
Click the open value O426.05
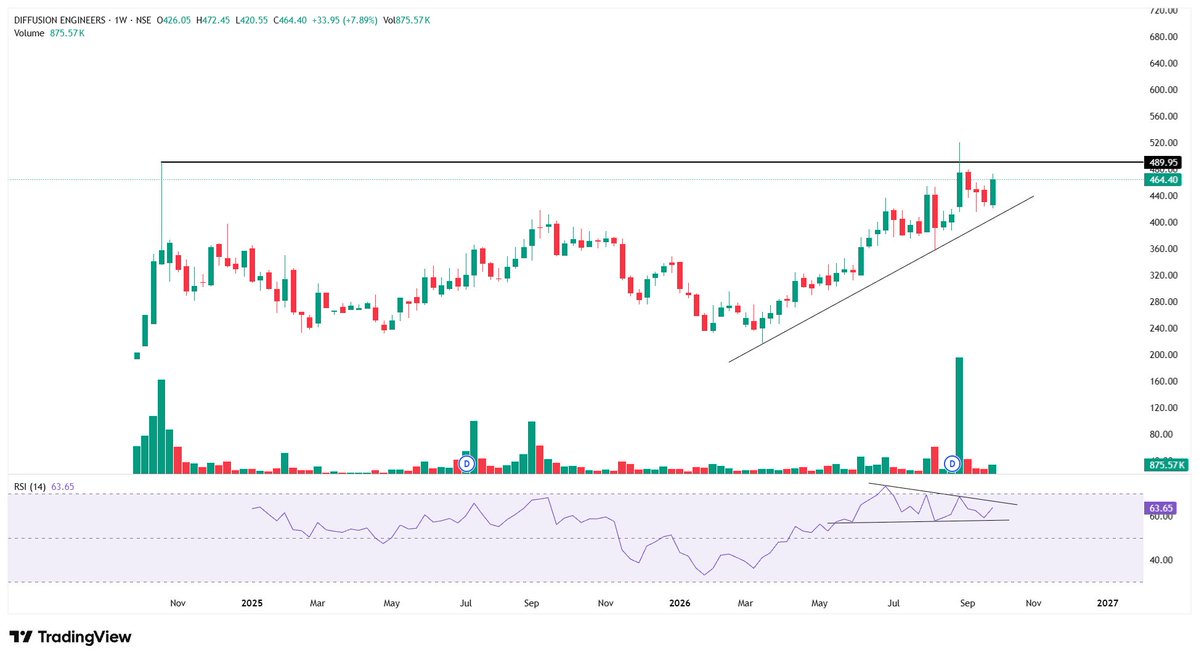tap(174, 21)
